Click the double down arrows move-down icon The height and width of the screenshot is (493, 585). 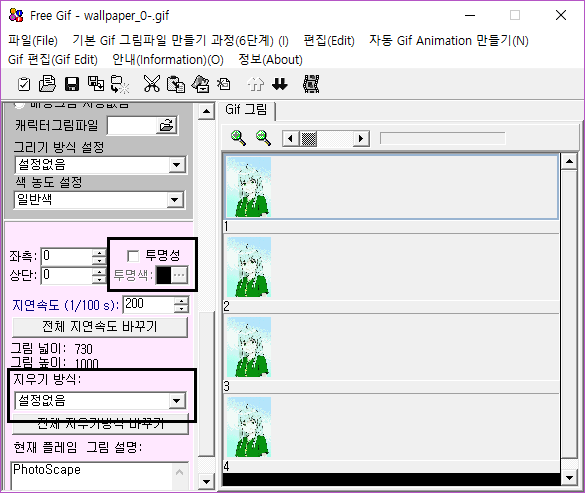pyautogui.click(x=279, y=84)
